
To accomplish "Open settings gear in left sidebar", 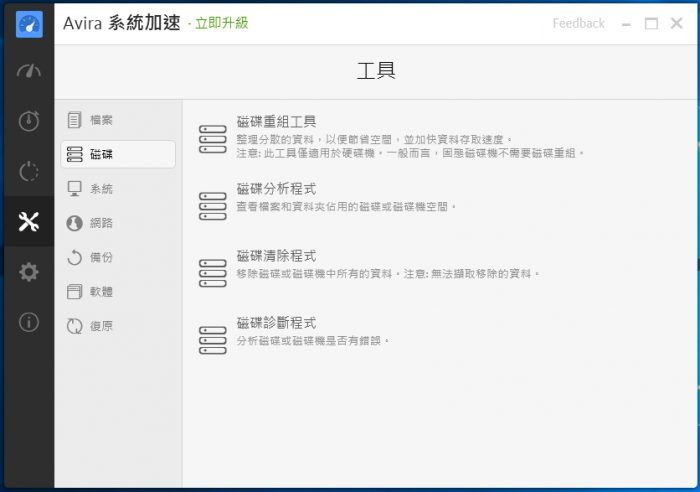I will (29, 272).
